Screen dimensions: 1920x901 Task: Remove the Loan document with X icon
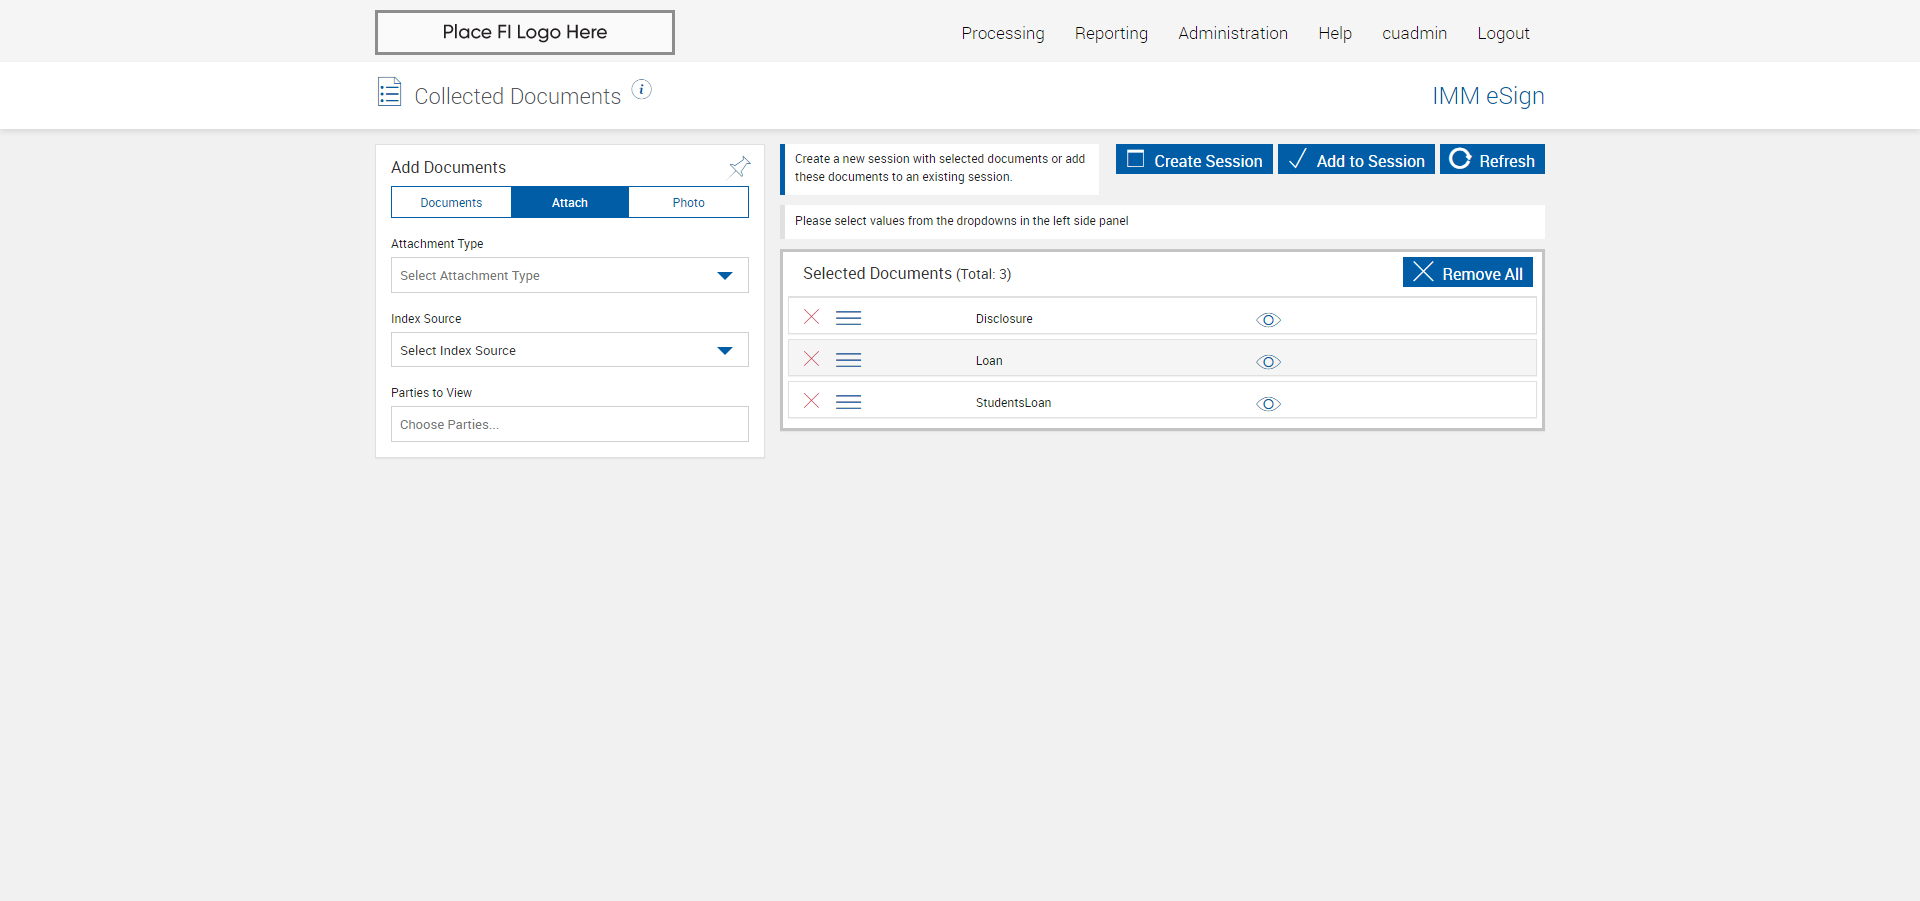point(812,359)
